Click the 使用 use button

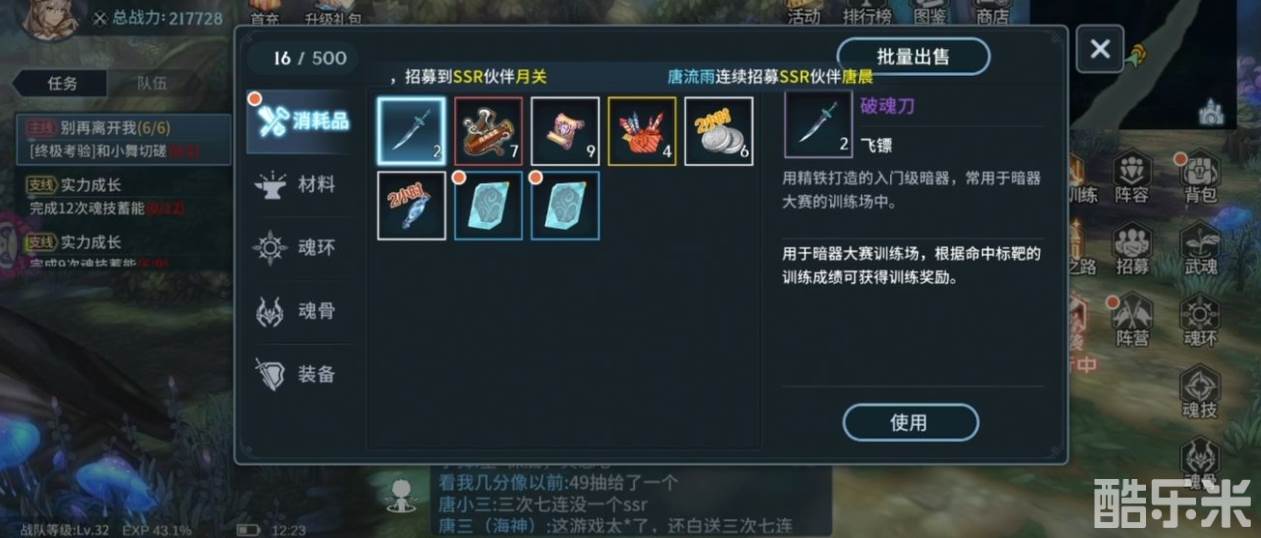point(909,422)
